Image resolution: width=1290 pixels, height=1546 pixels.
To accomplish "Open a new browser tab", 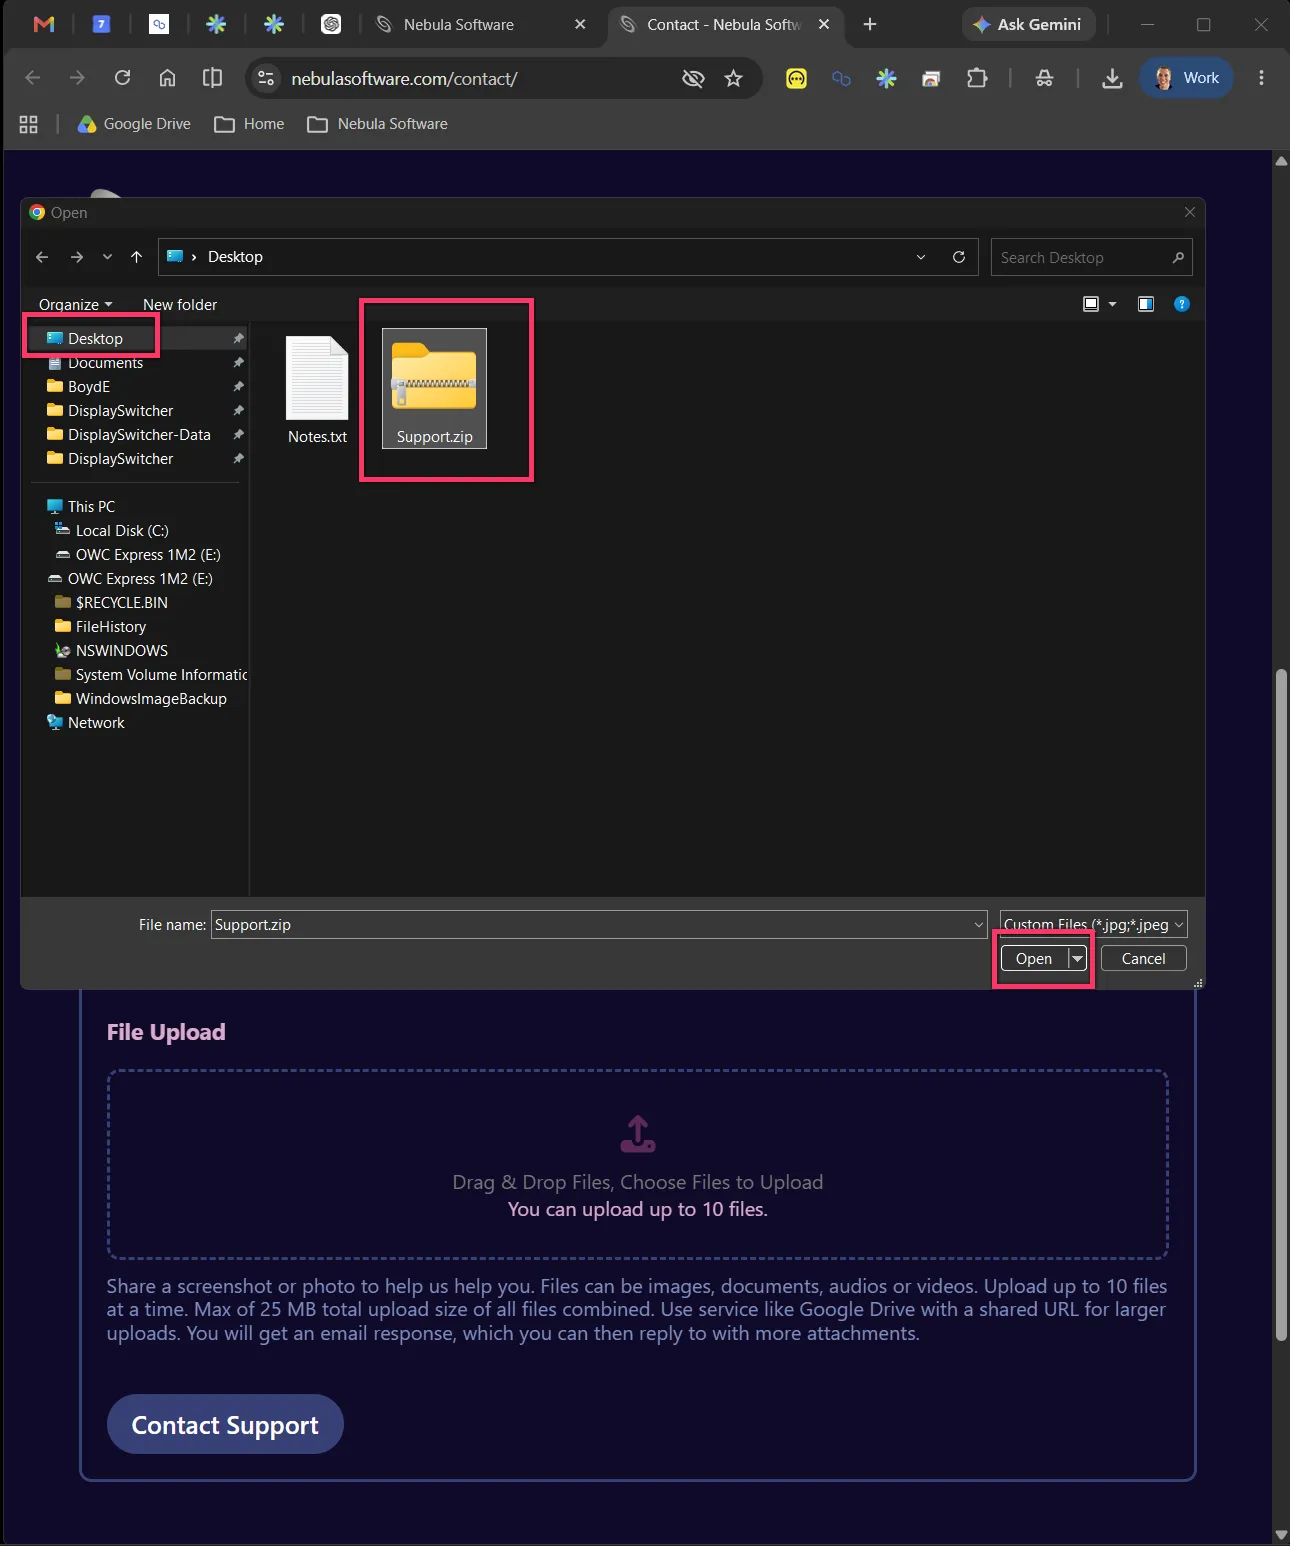I will coord(870,24).
